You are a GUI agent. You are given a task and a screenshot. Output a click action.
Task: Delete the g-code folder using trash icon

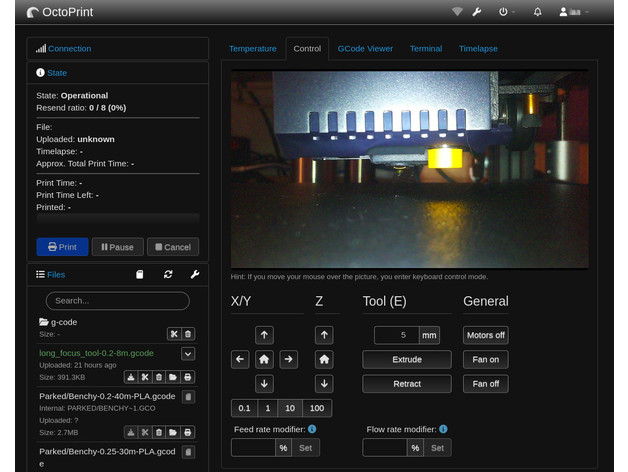(x=188, y=334)
